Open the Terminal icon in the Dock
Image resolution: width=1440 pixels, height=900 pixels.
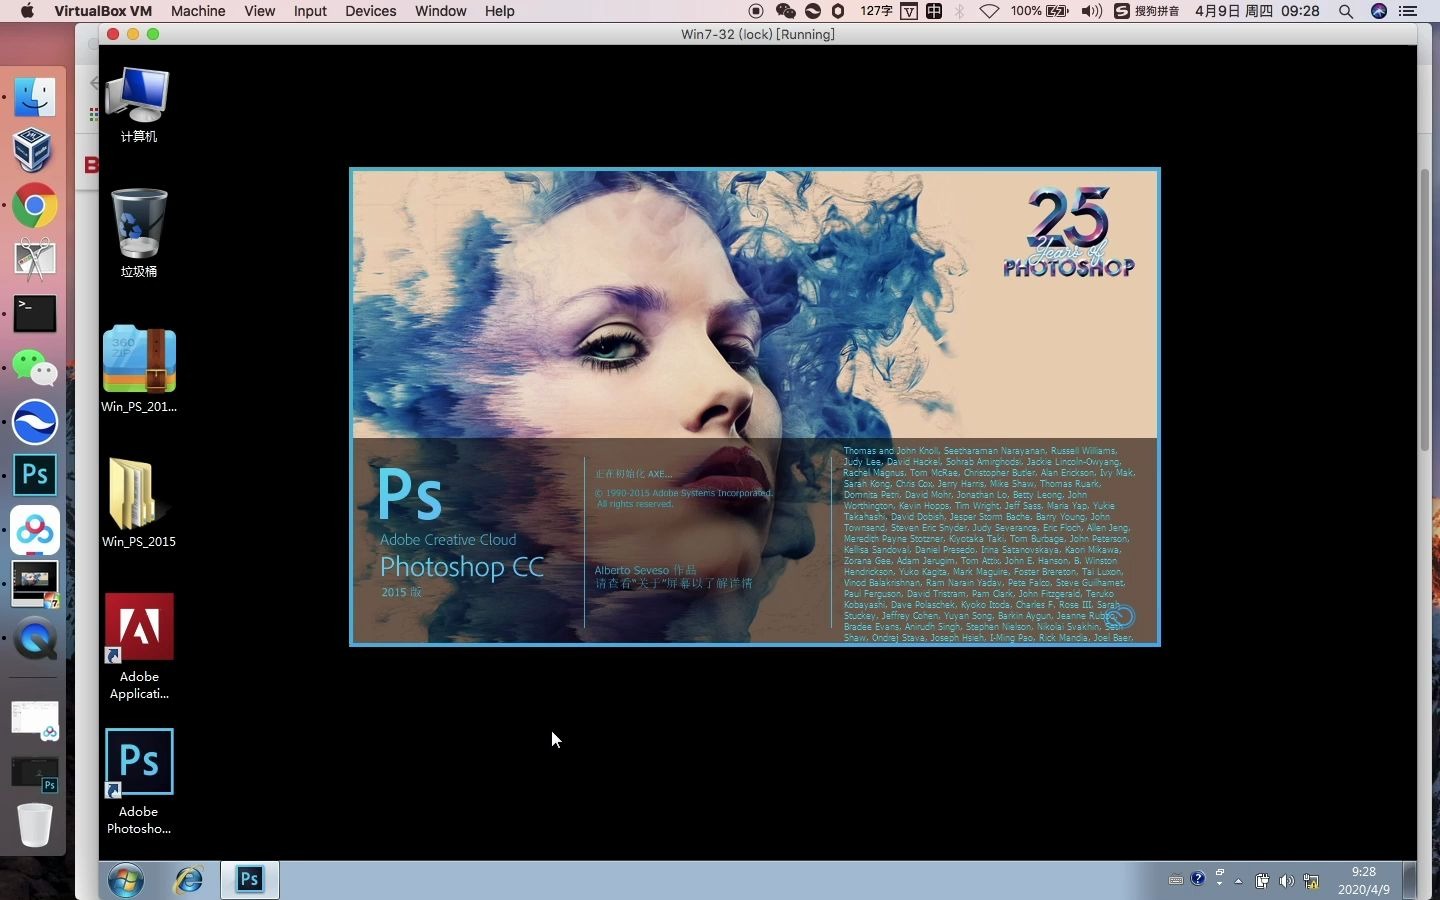click(34, 313)
